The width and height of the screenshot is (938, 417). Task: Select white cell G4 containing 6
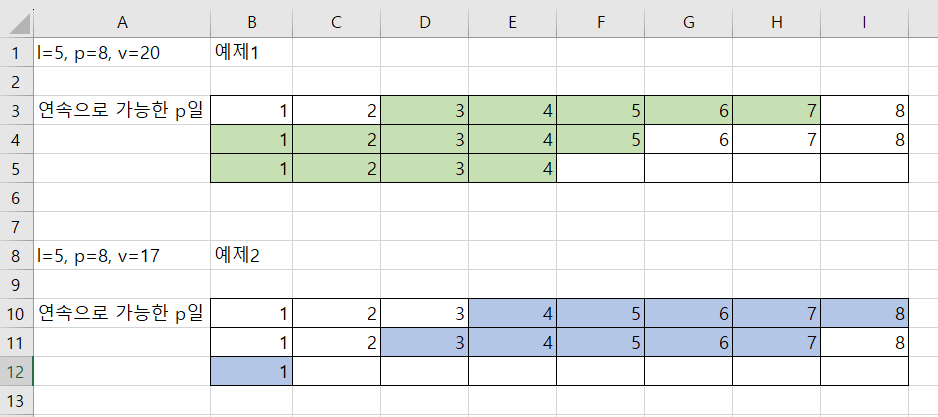click(689, 139)
